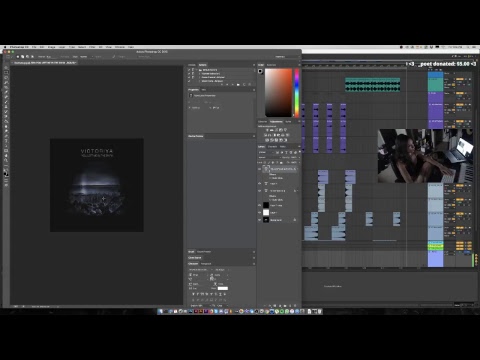Click the hue spectrum slider in Color panel
This screenshot has height=360, width=480.
[x=297, y=93]
